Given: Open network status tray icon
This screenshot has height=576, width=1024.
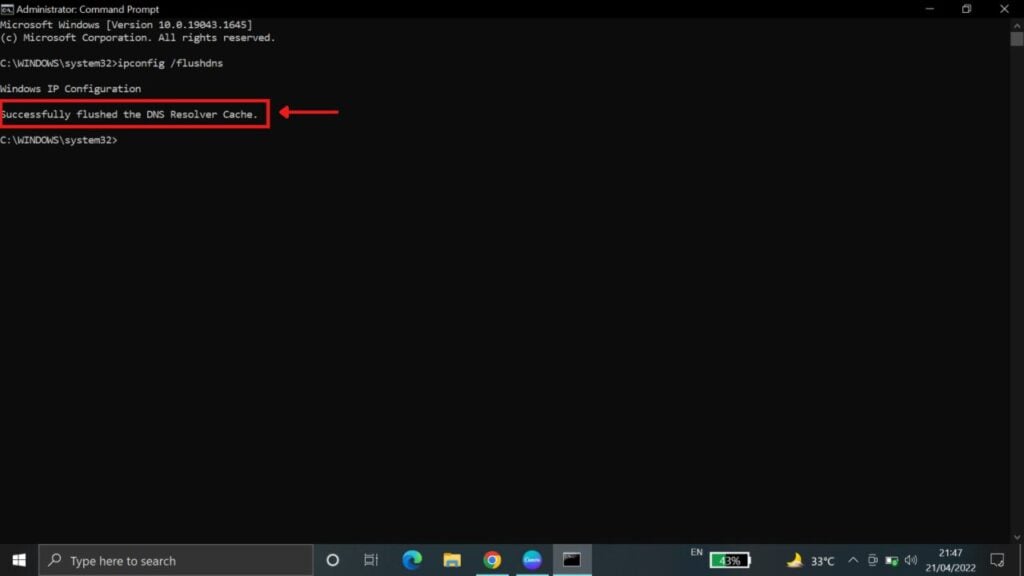Looking at the screenshot, I should pyautogui.click(x=891, y=560).
